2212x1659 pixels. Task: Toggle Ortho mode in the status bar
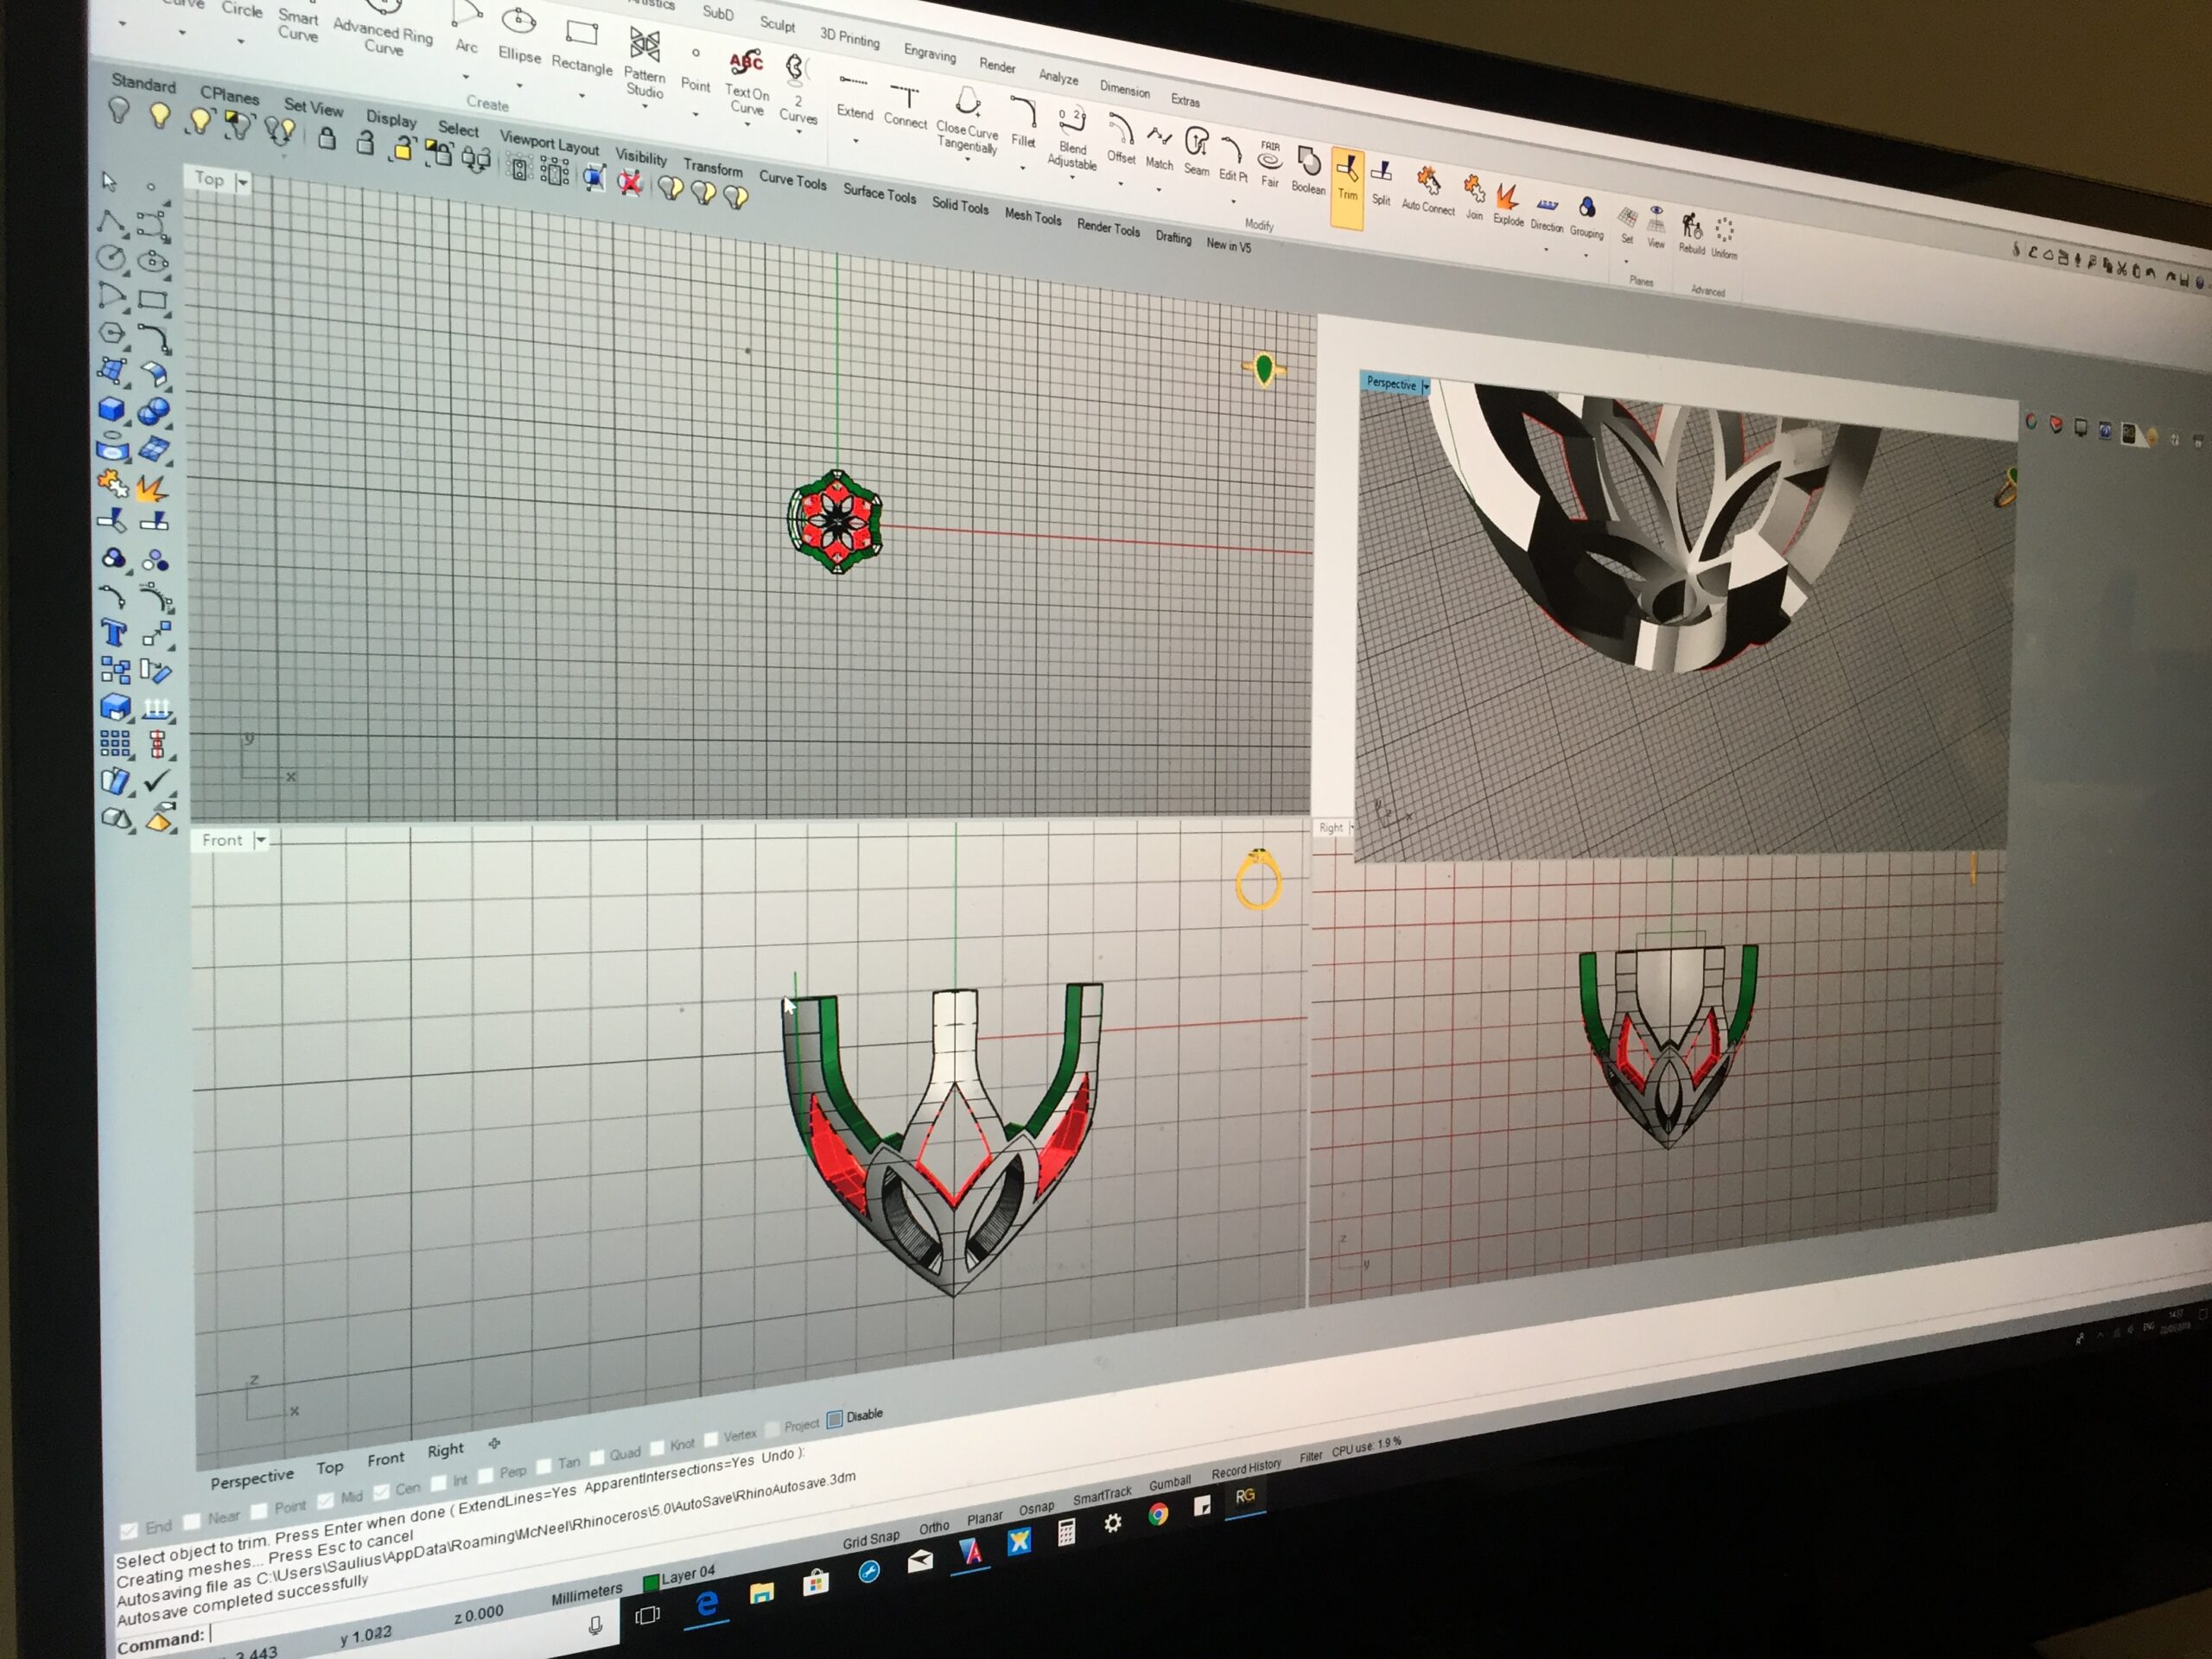934,1527
